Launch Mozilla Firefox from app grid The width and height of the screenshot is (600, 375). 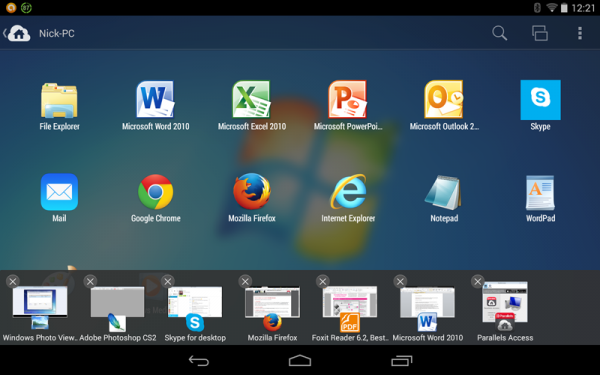[252, 191]
